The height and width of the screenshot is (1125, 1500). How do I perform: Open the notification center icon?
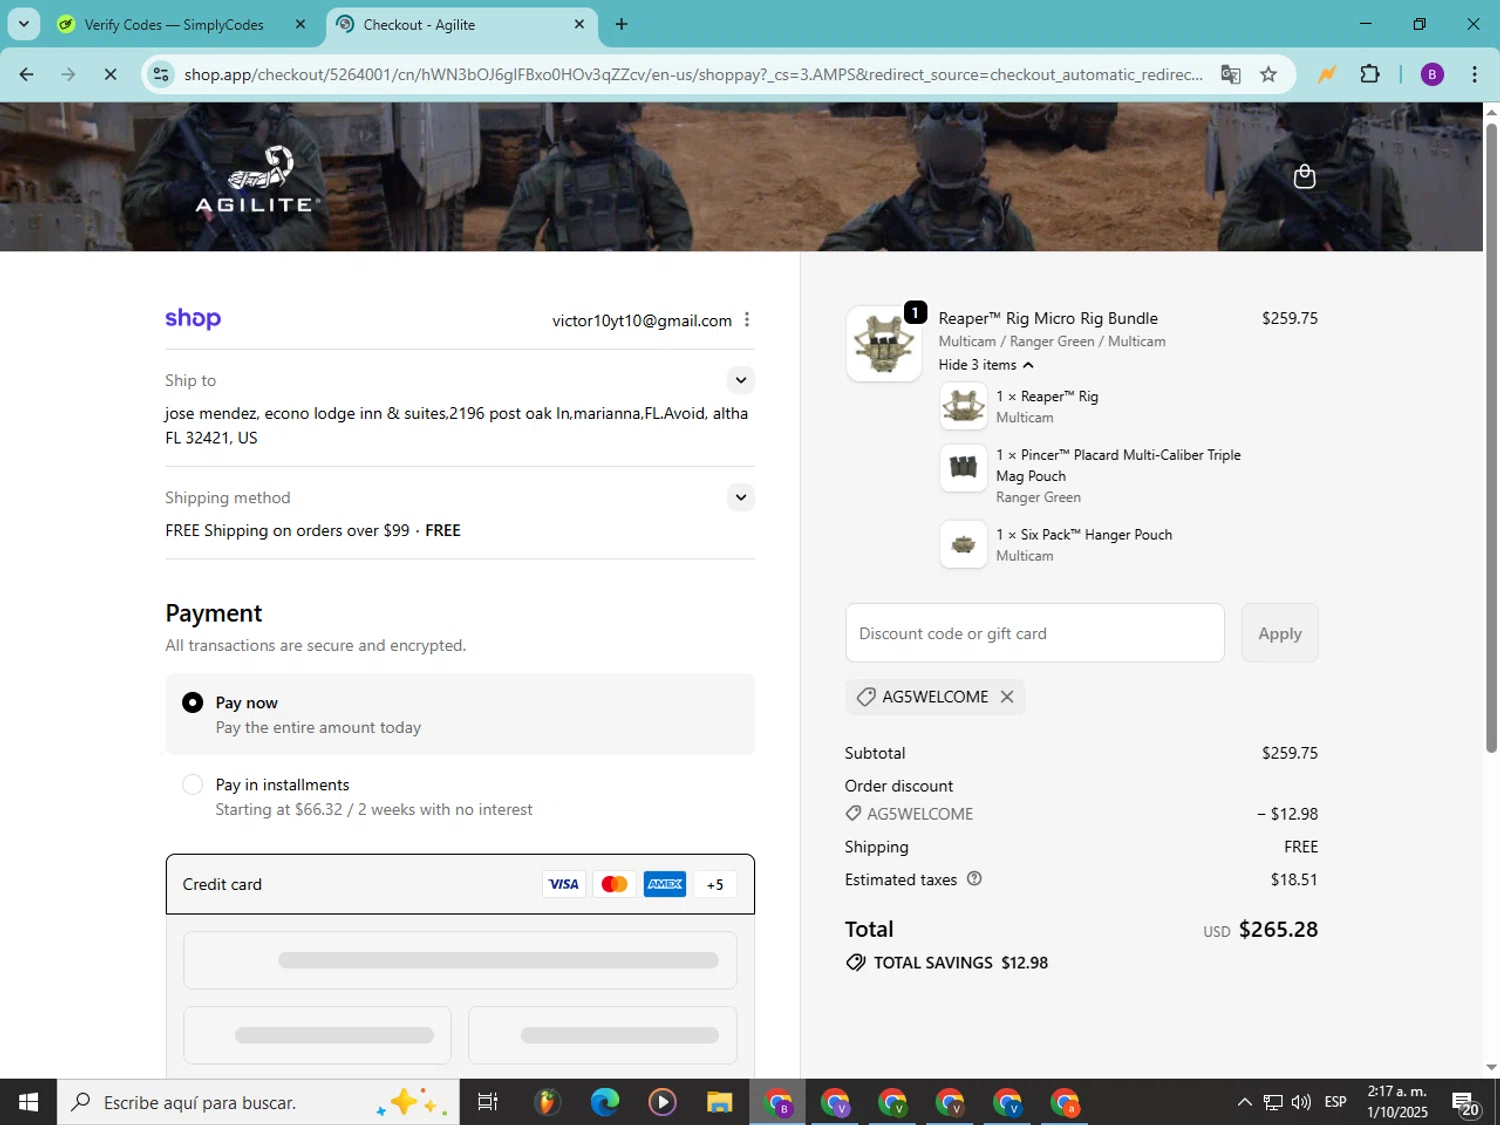point(1466,1103)
